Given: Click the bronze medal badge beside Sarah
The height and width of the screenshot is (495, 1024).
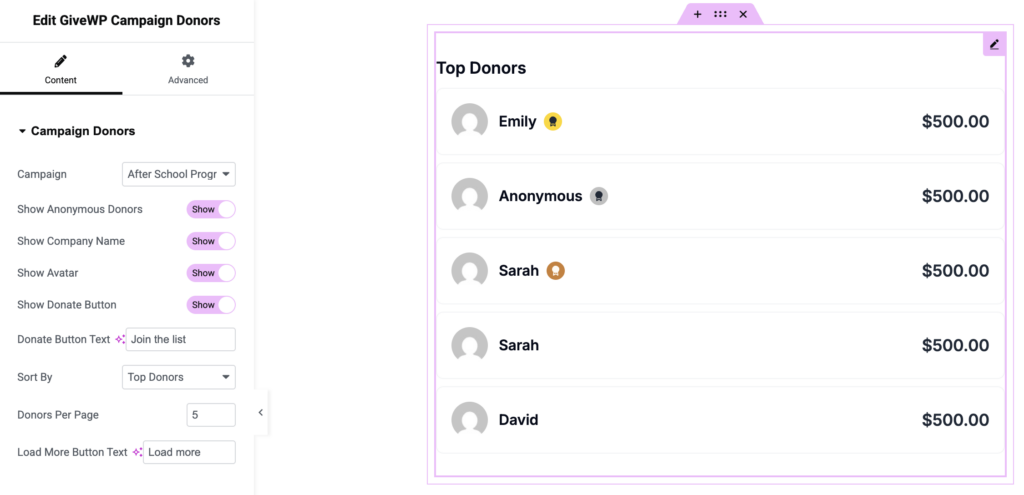Looking at the screenshot, I should (556, 270).
